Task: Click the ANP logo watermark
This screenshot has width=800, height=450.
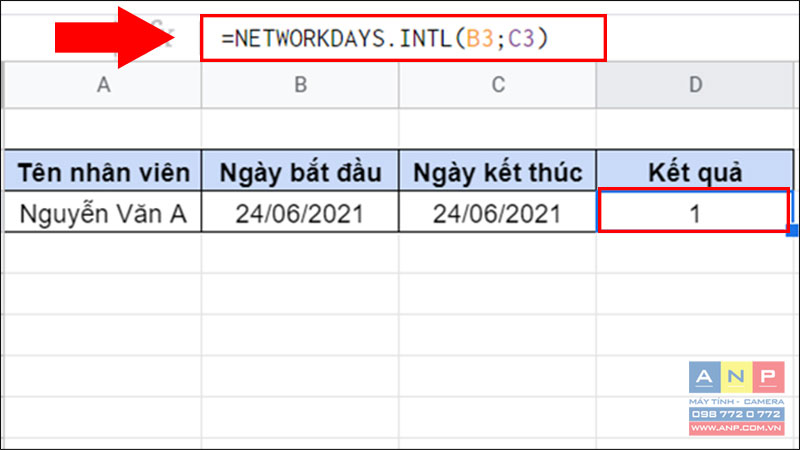Action: tap(734, 378)
